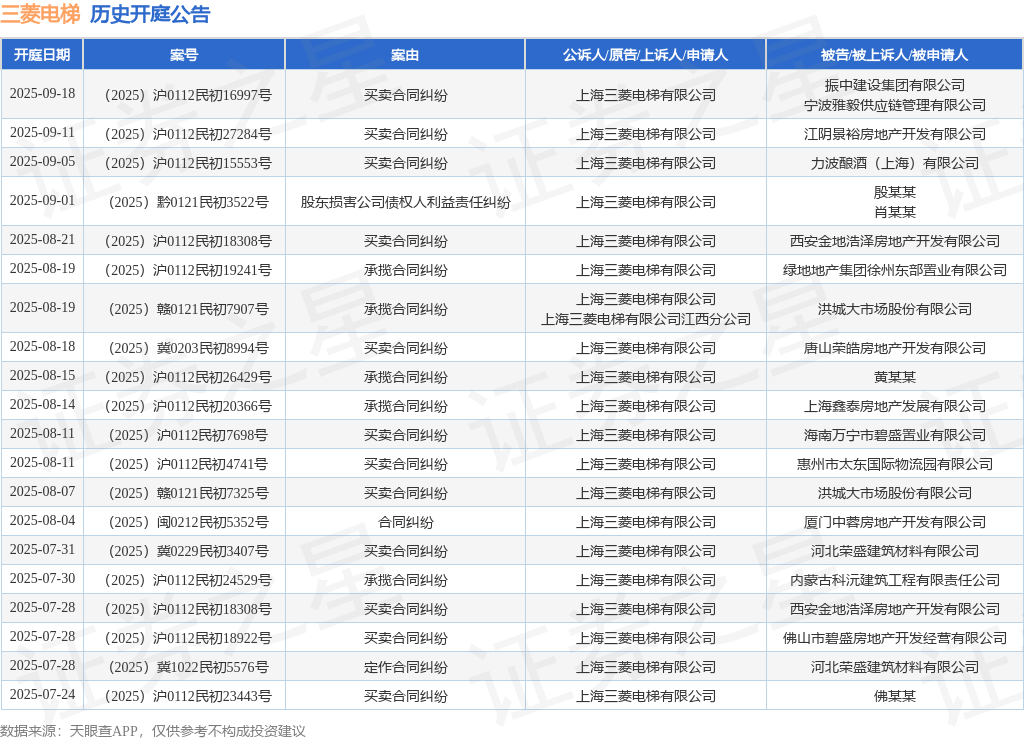
Task: Click defendant 殷某某
Action: [895, 192]
